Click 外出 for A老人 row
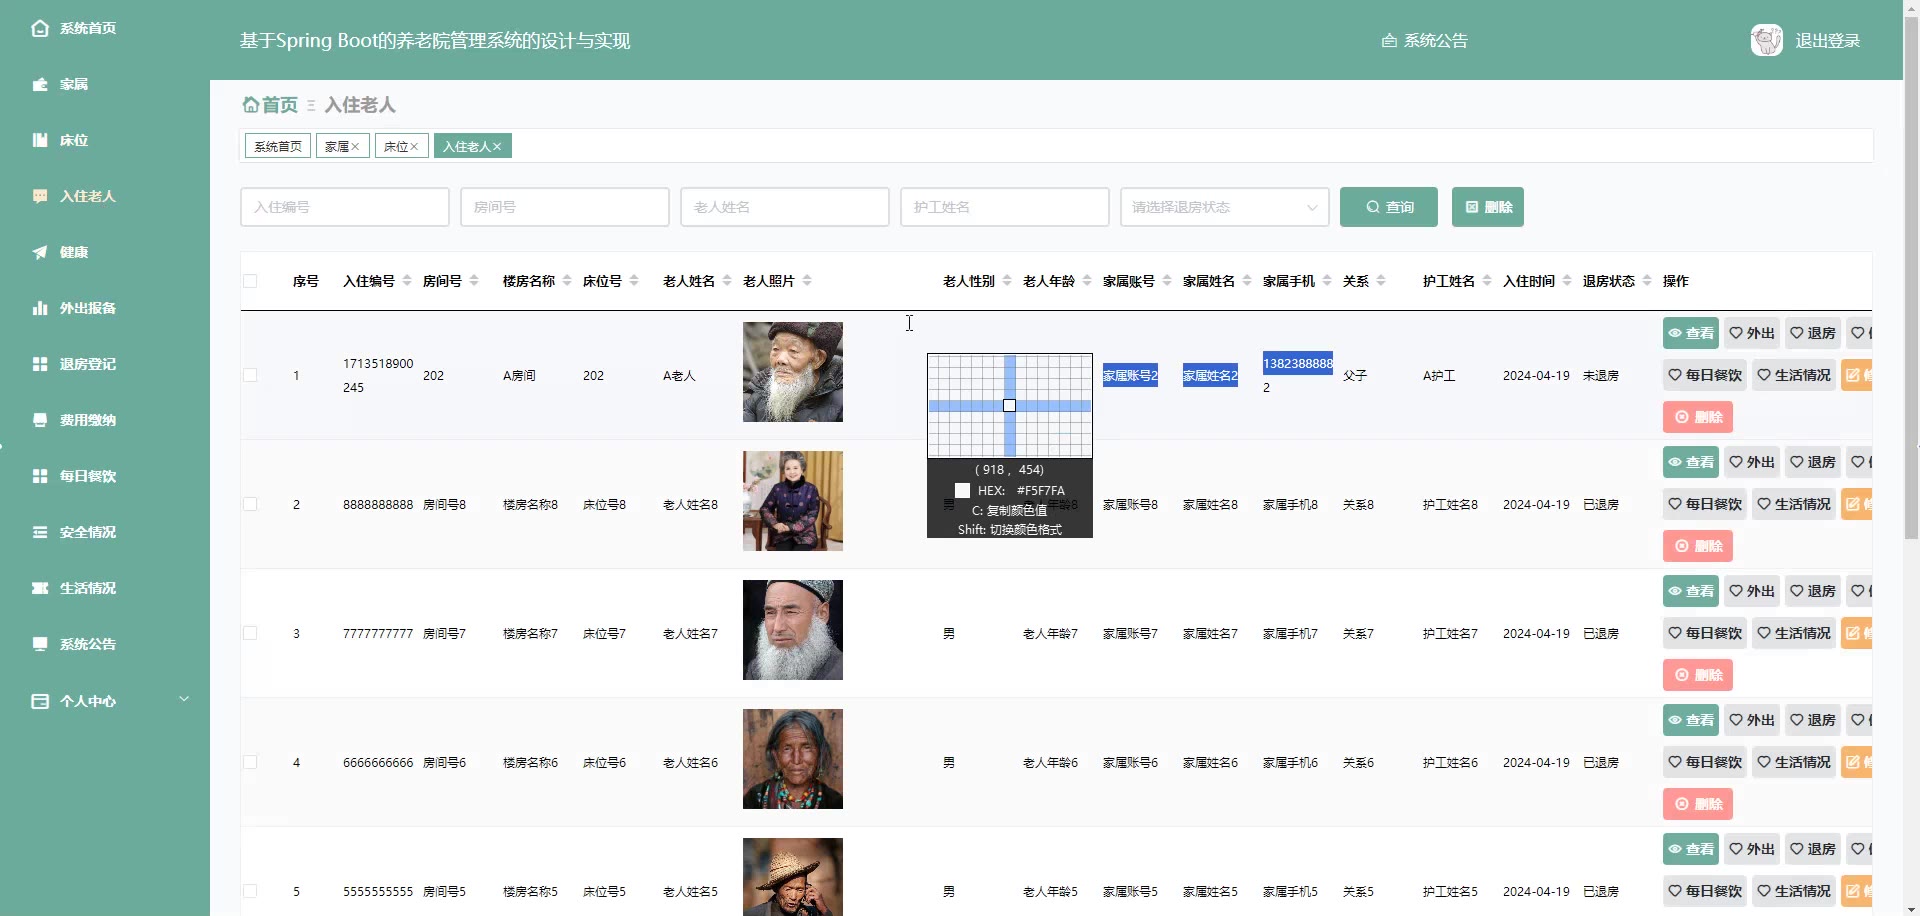 [1752, 333]
